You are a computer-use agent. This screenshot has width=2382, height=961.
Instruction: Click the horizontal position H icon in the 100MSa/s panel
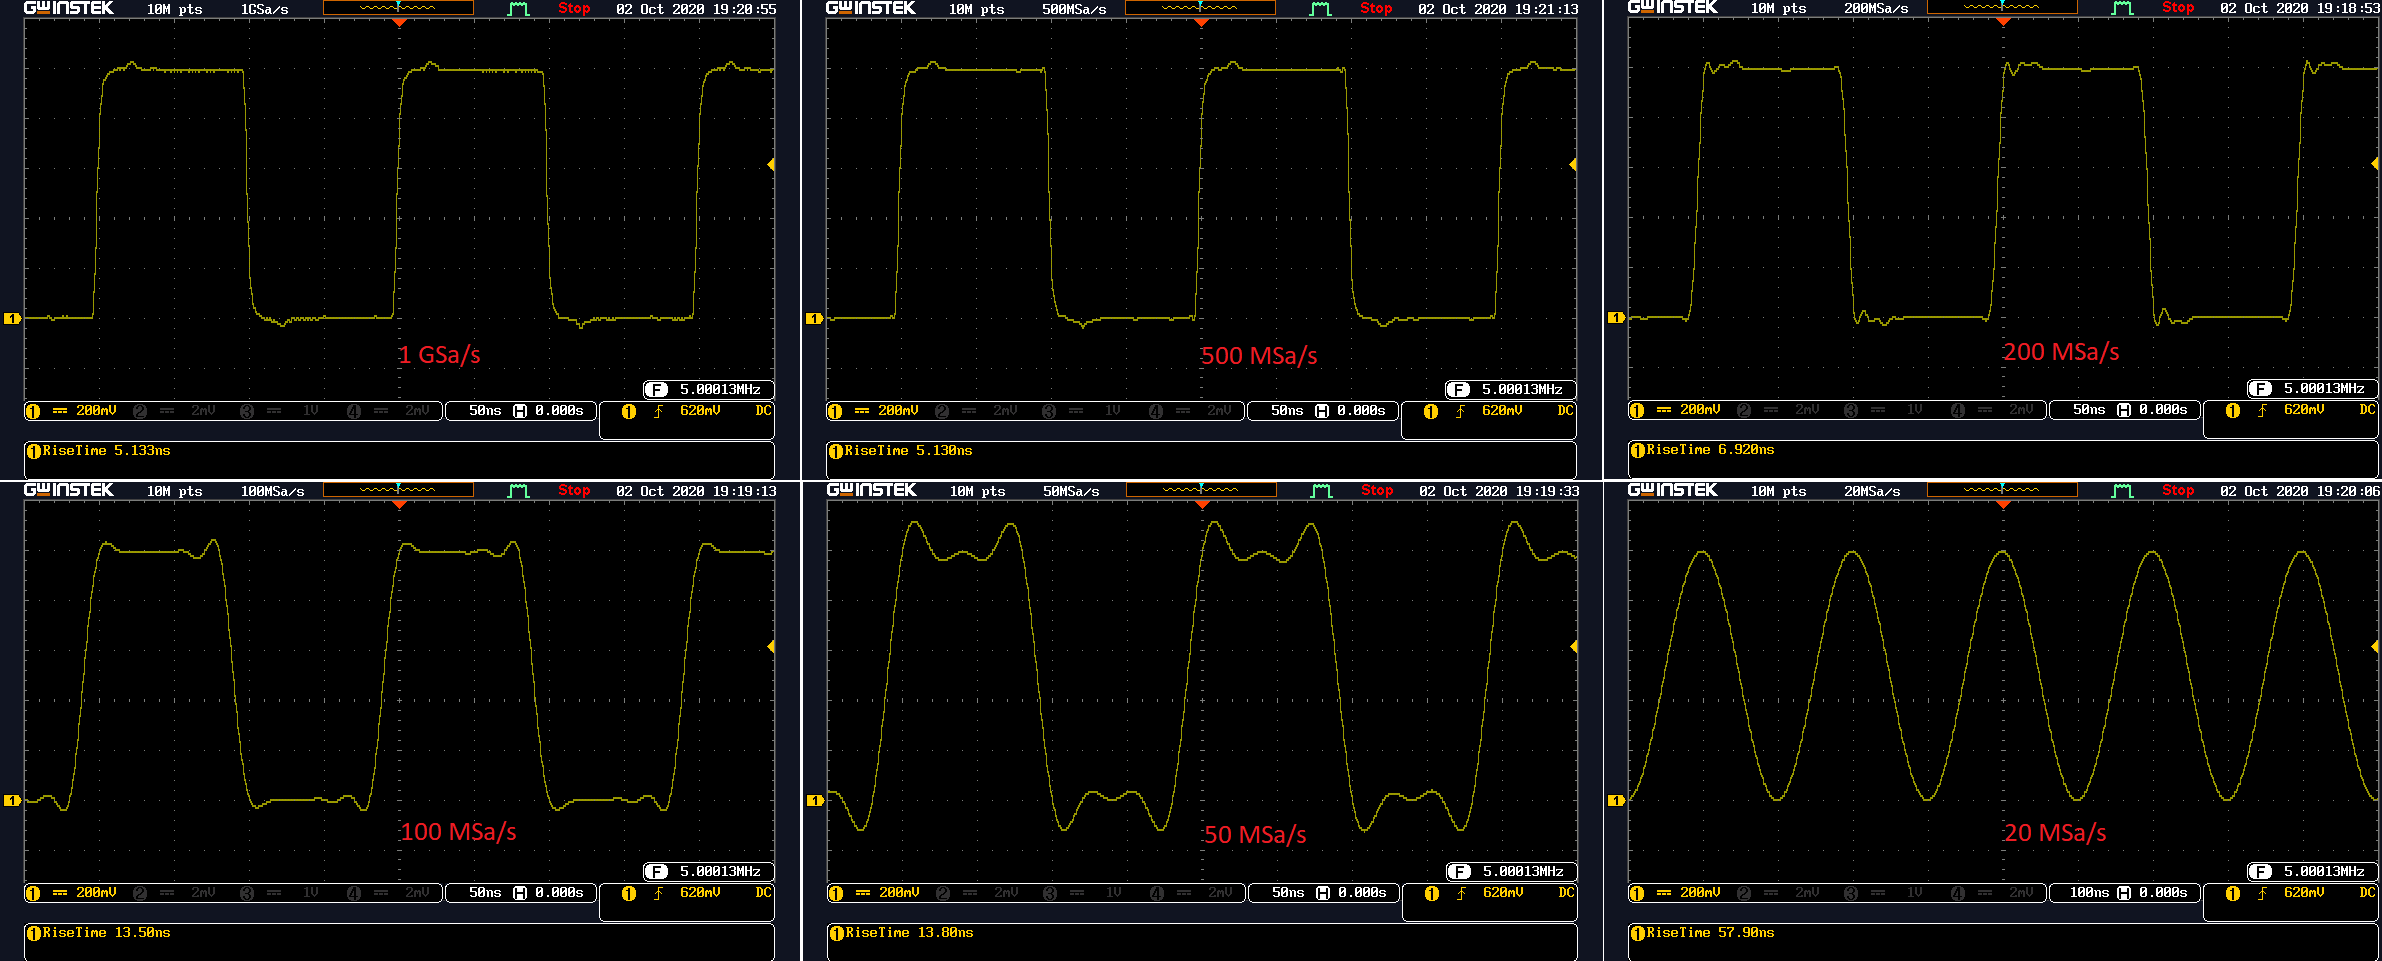point(520,893)
